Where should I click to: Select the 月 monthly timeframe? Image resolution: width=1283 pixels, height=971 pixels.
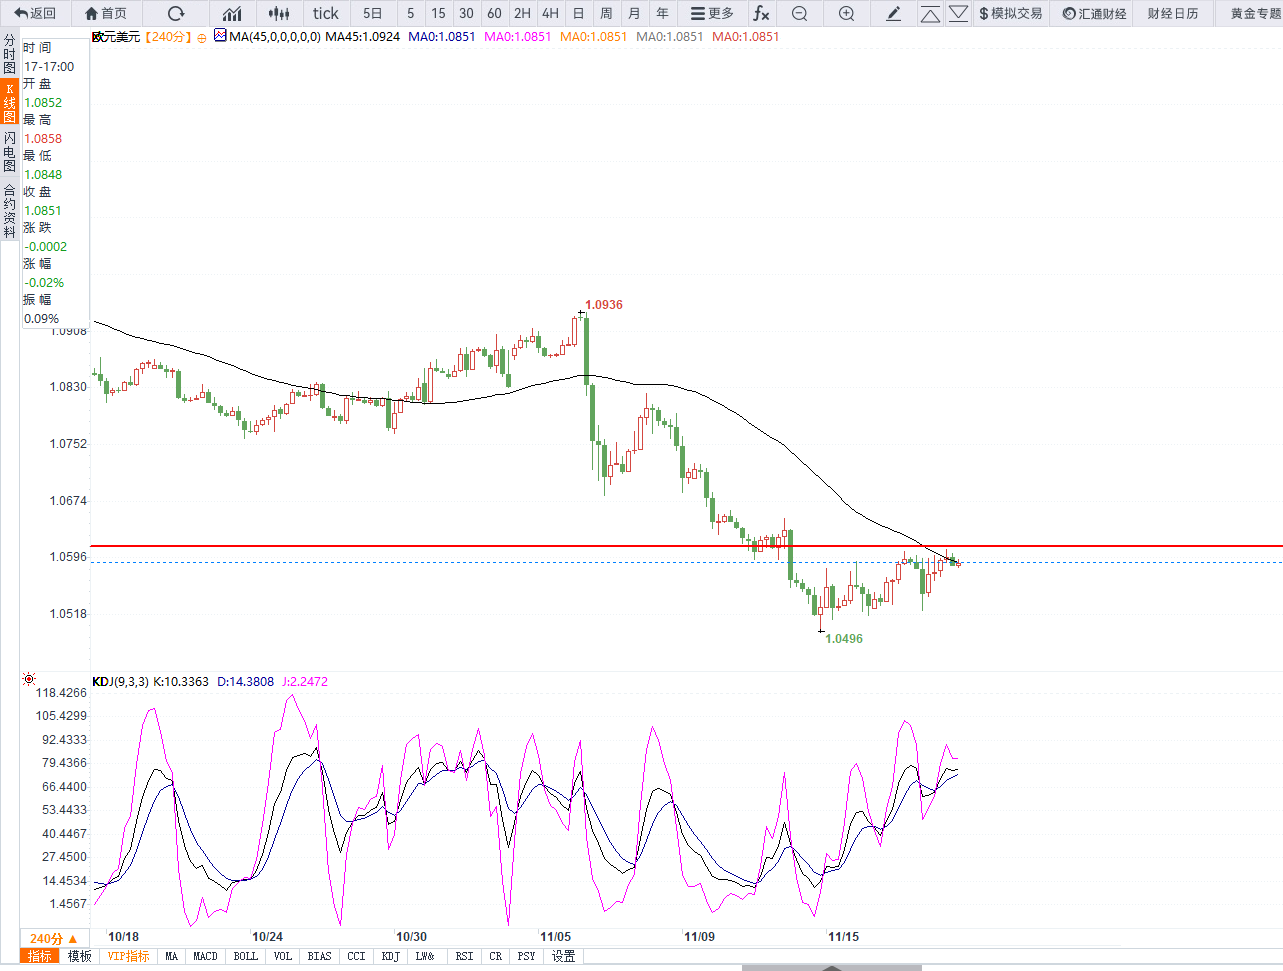[634, 13]
